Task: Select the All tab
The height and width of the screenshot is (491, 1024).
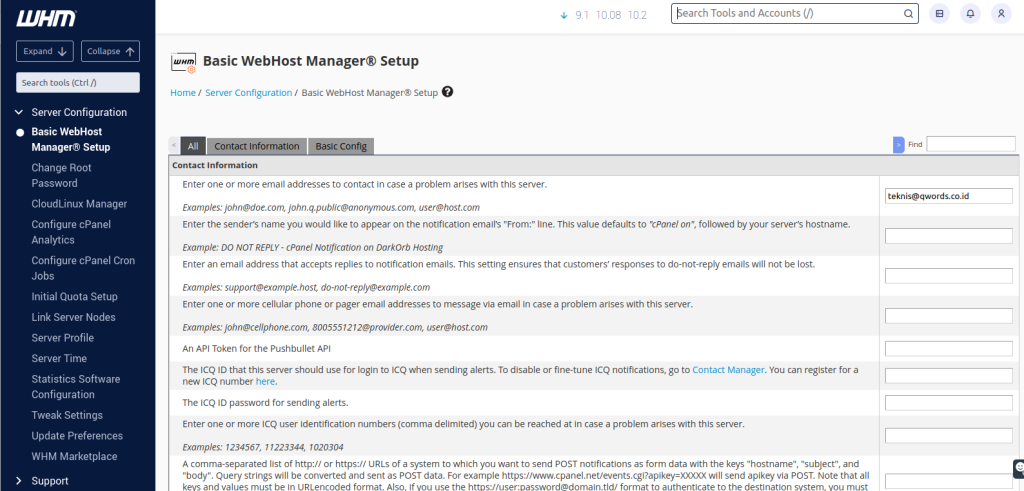Action: coord(193,146)
